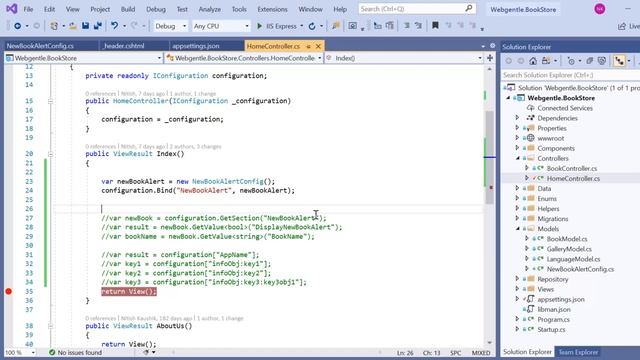The height and width of the screenshot is (360, 640).
Task: Click Show All Files icon in Solution Explorer
Action: click(602, 61)
